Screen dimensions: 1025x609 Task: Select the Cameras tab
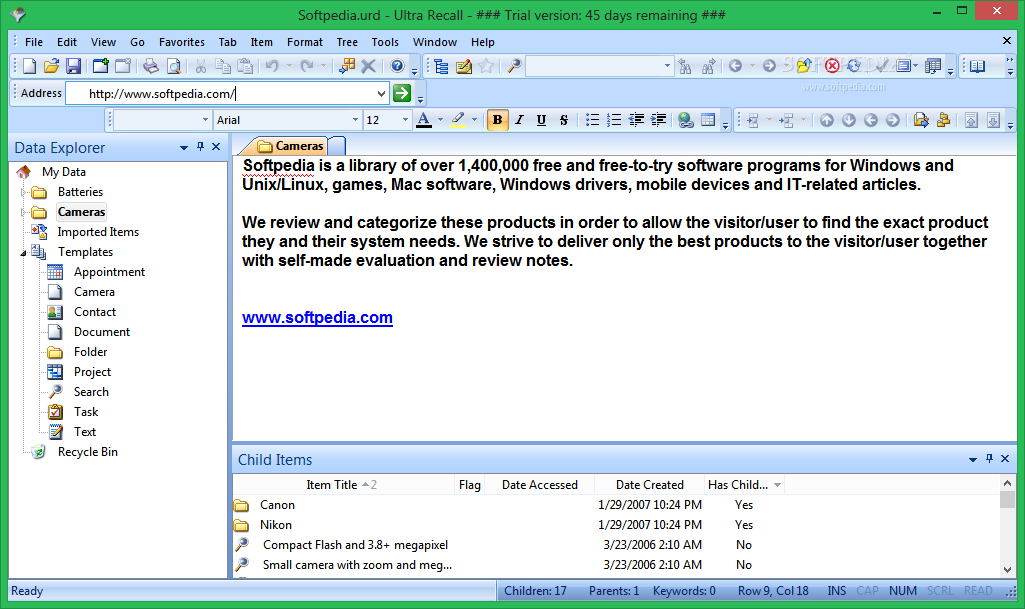[290, 146]
